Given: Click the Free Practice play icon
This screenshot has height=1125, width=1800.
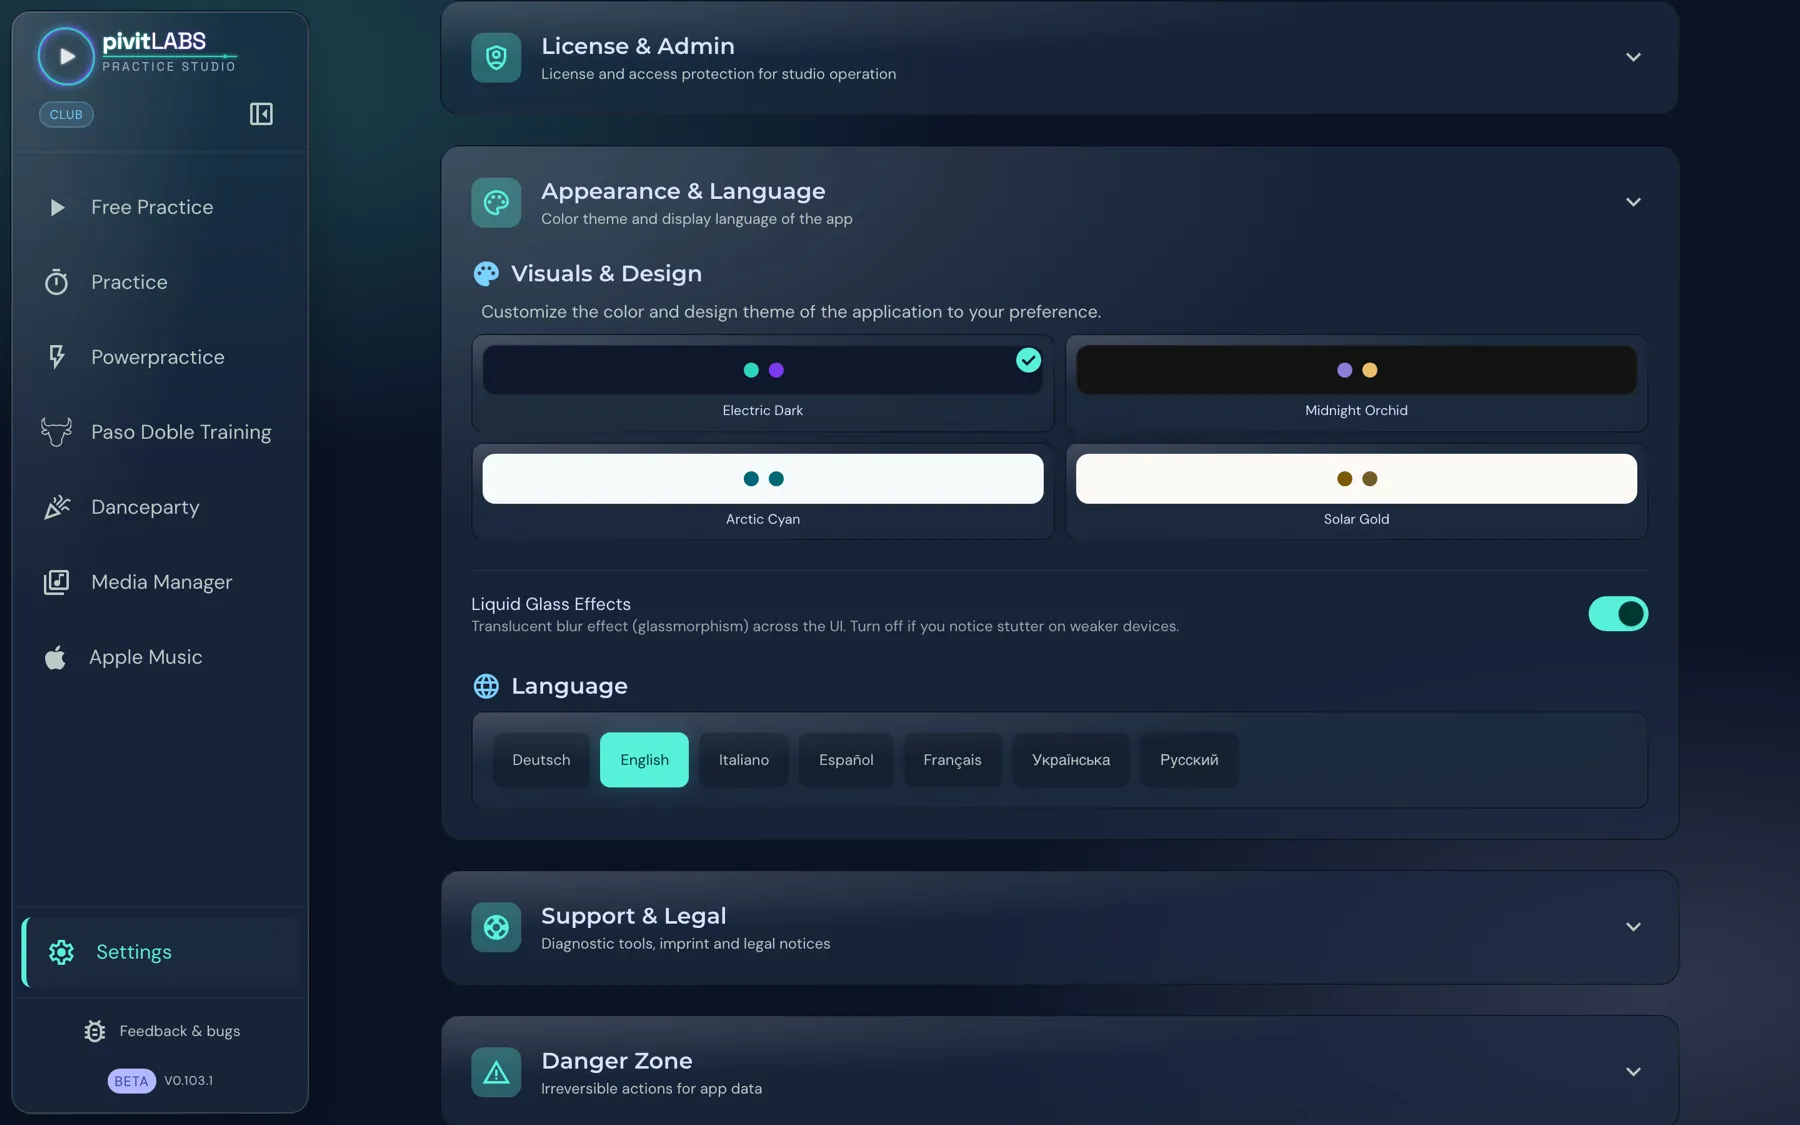Looking at the screenshot, I should (57, 207).
